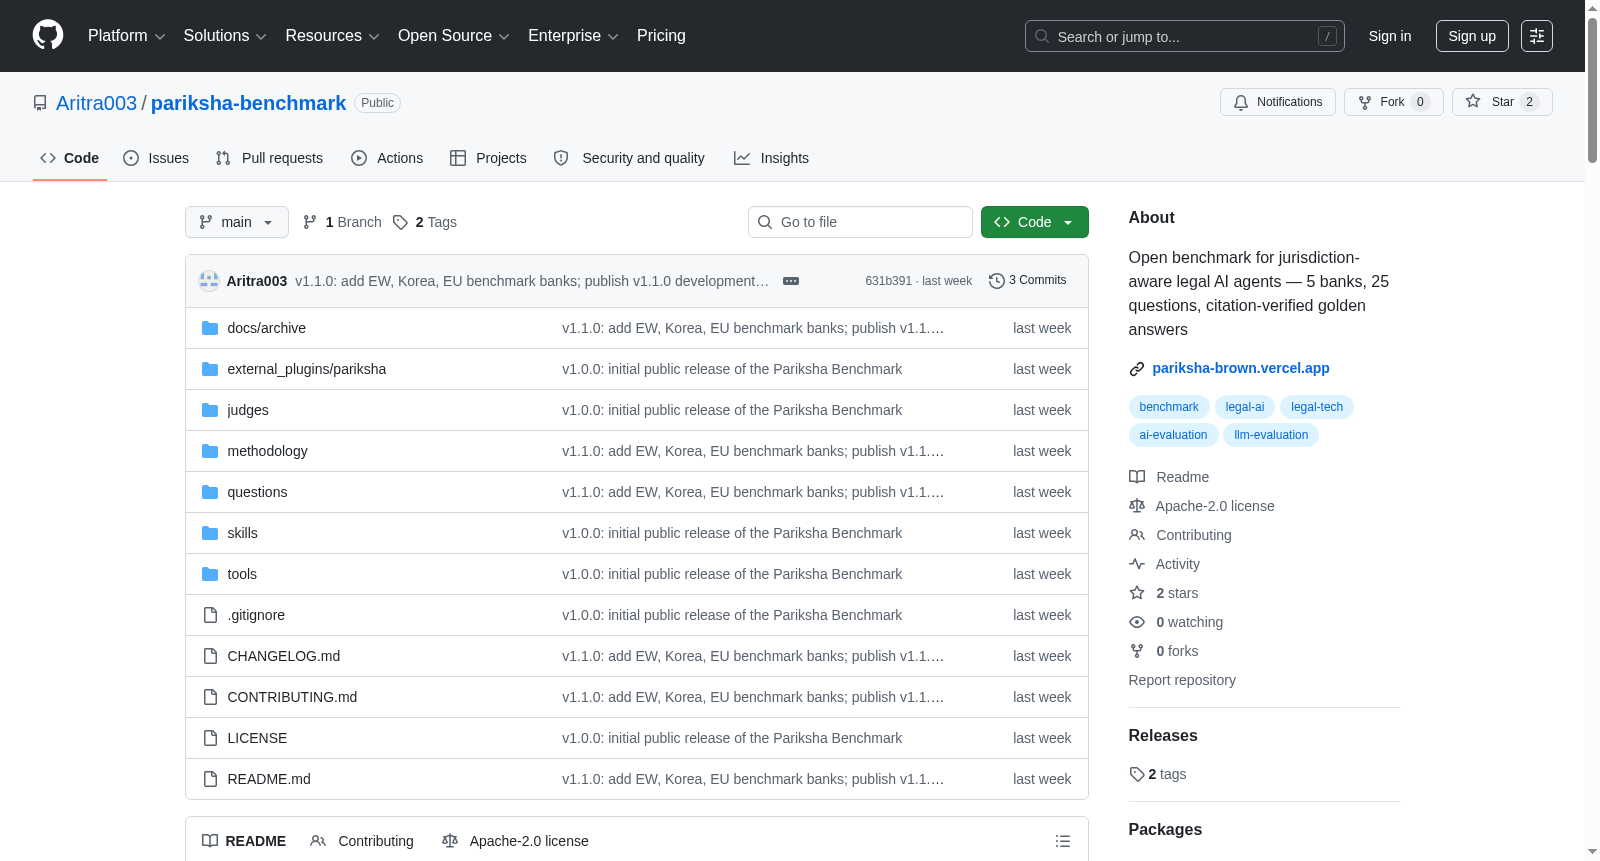
Task: Expand the commit message ellipsis button
Action: [791, 281]
